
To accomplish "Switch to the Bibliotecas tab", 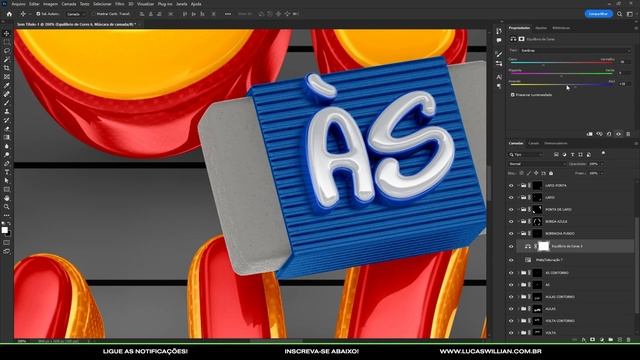I will click(x=561, y=28).
